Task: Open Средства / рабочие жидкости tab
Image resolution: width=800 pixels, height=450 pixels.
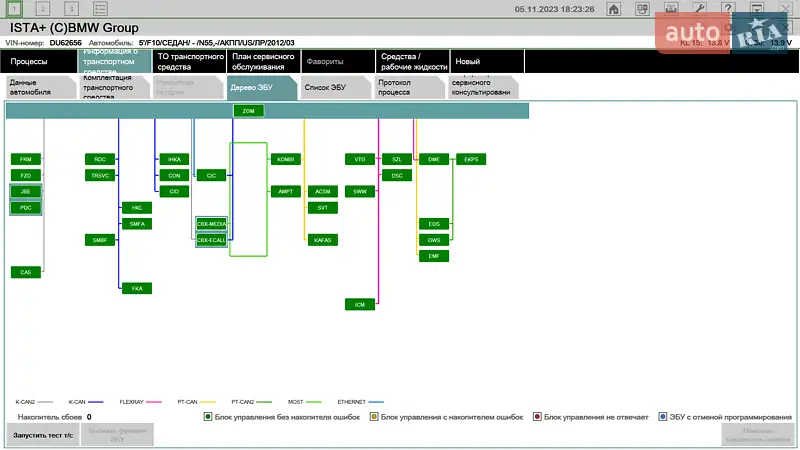Action: click(412, 61)
